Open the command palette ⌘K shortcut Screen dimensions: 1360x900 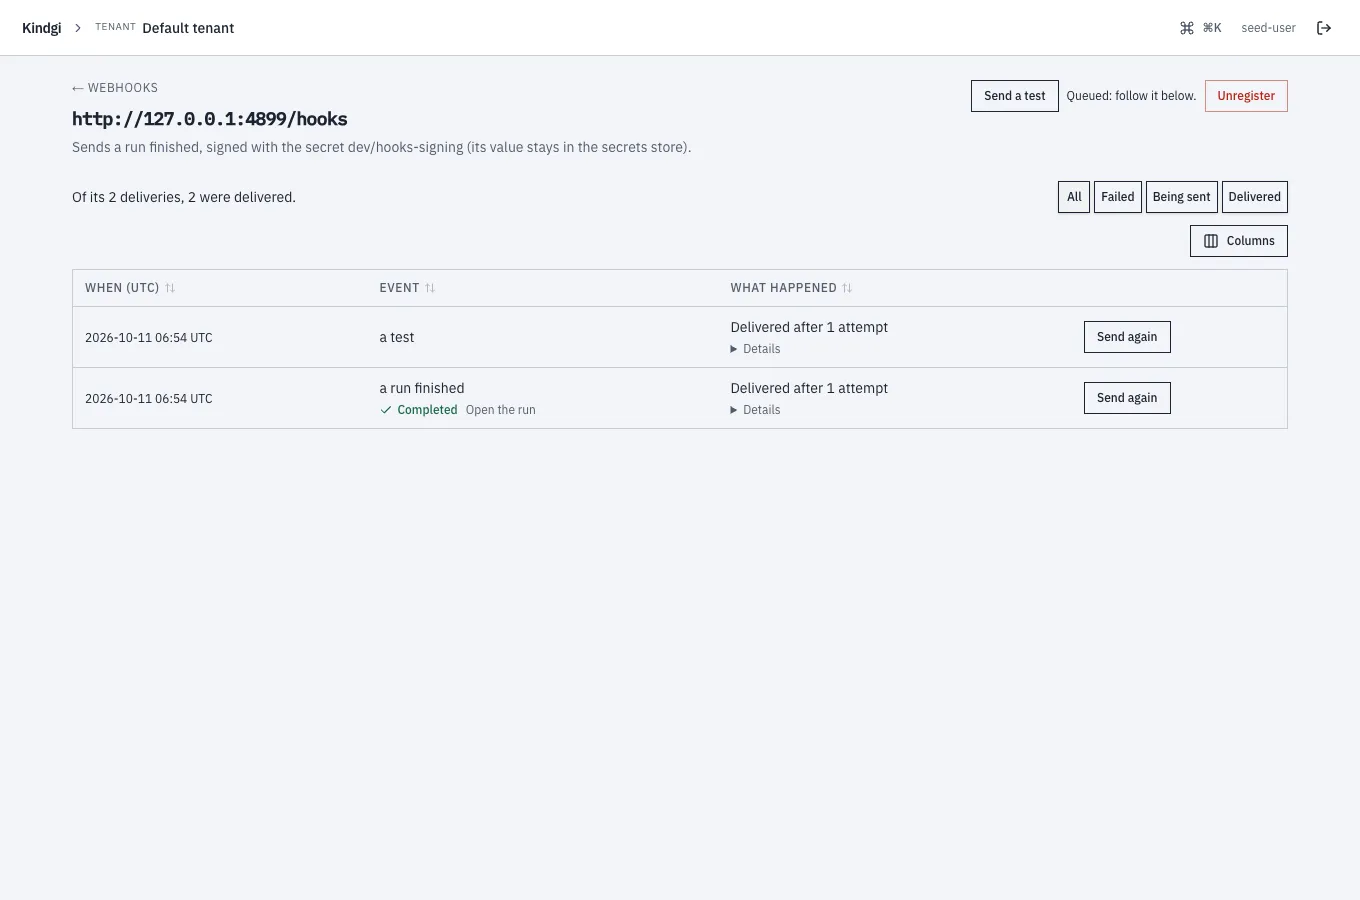pos(1200,28)
